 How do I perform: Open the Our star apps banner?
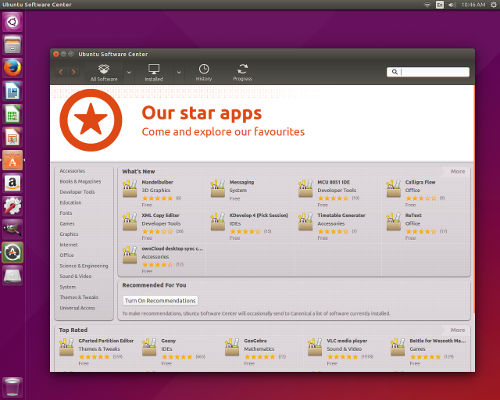tap(262, 123)
